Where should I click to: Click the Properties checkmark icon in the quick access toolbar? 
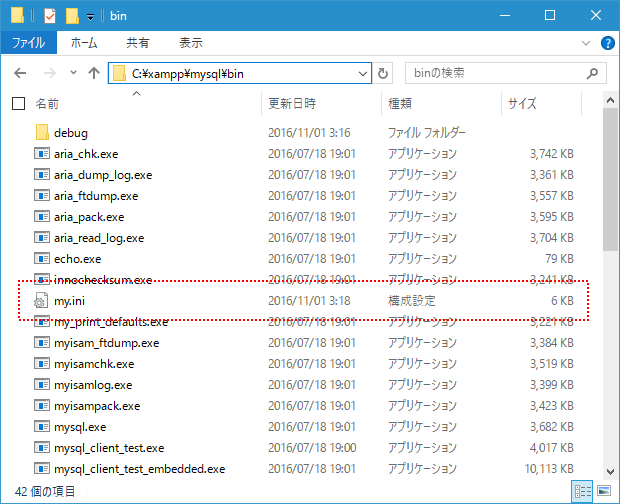point(50,16)
